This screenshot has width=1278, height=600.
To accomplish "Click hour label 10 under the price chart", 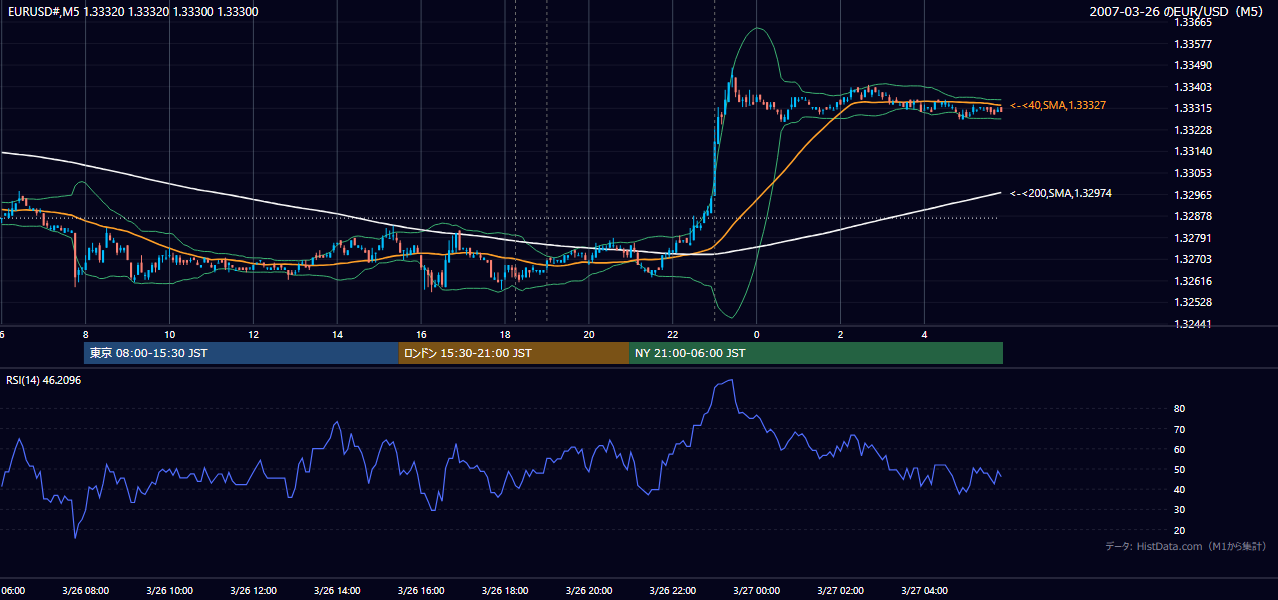I will (170, 334).
